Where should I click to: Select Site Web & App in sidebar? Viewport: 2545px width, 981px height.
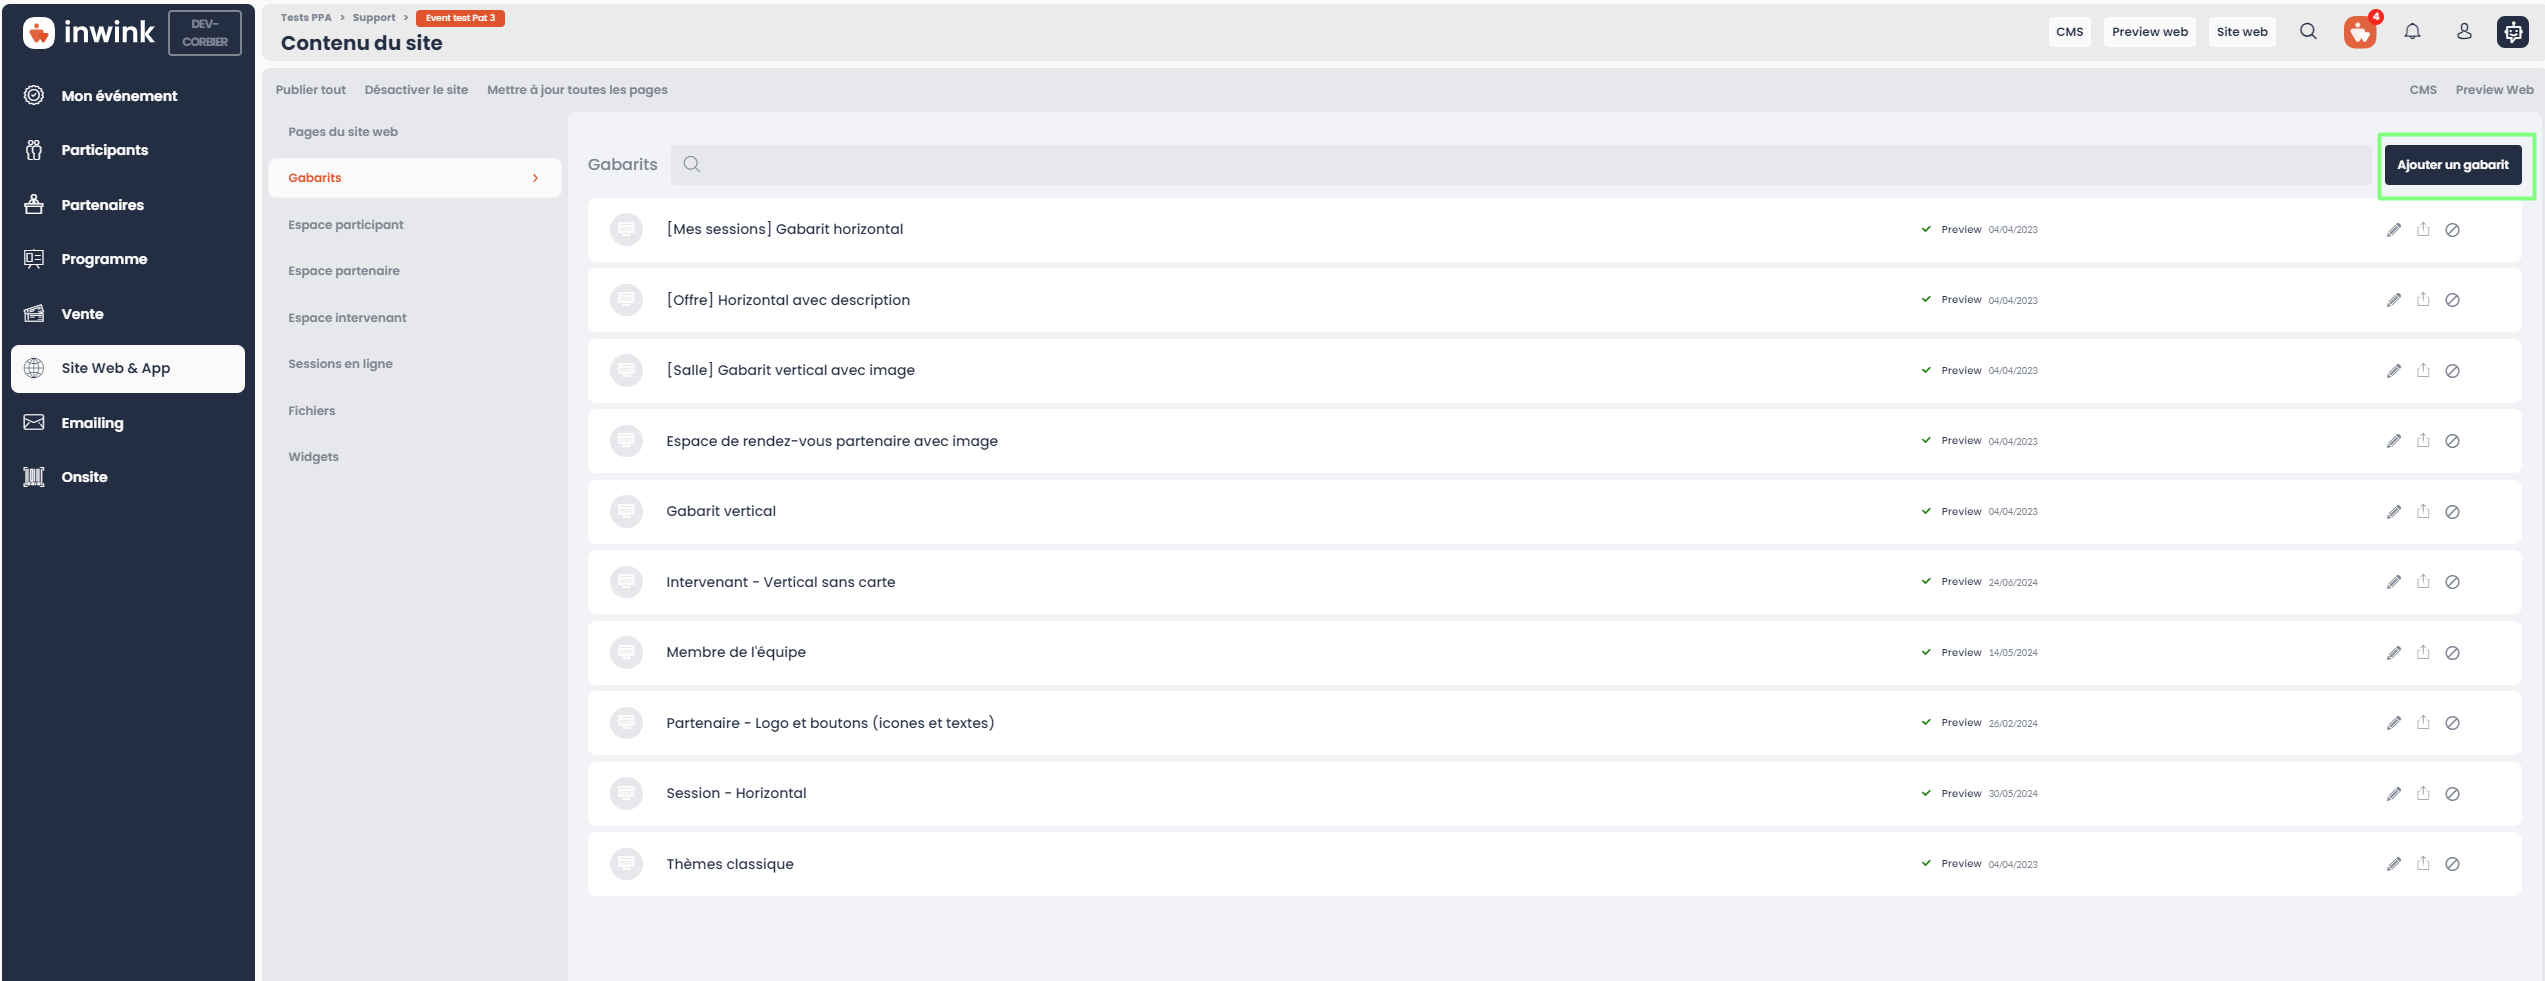pos(128,369)
